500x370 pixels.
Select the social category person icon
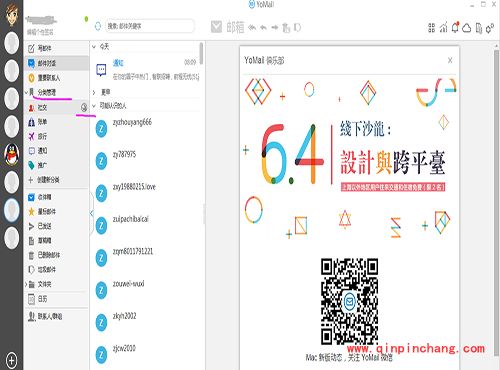(31, 108)
